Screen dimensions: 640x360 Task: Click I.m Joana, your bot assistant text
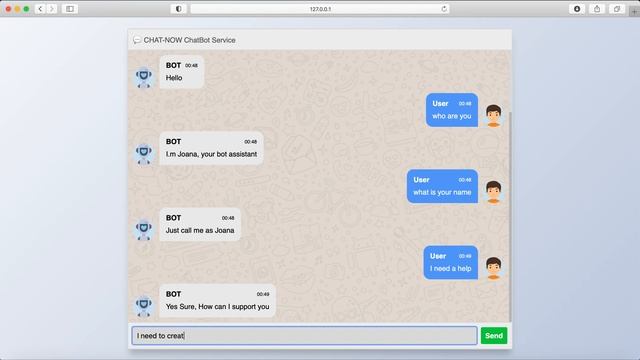211,154
